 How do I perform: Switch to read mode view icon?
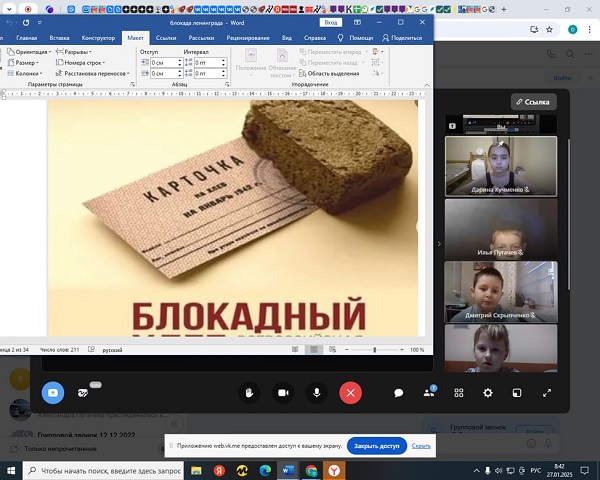(x=295, y=349)
